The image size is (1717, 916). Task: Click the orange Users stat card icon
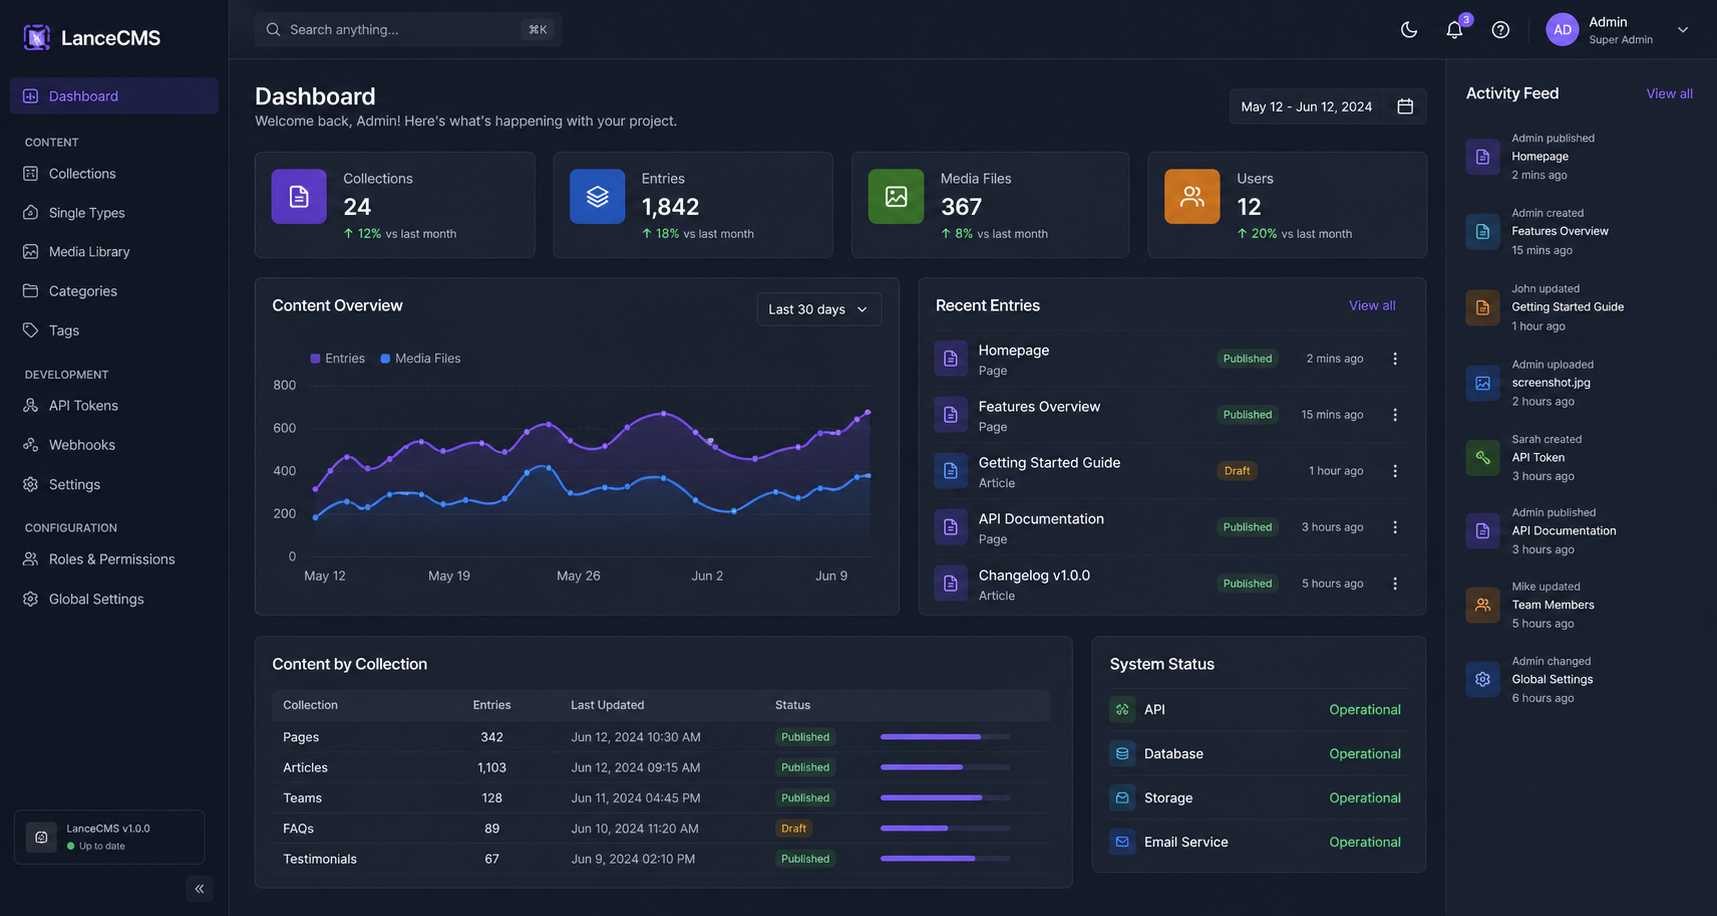(x=1192, y=197)
